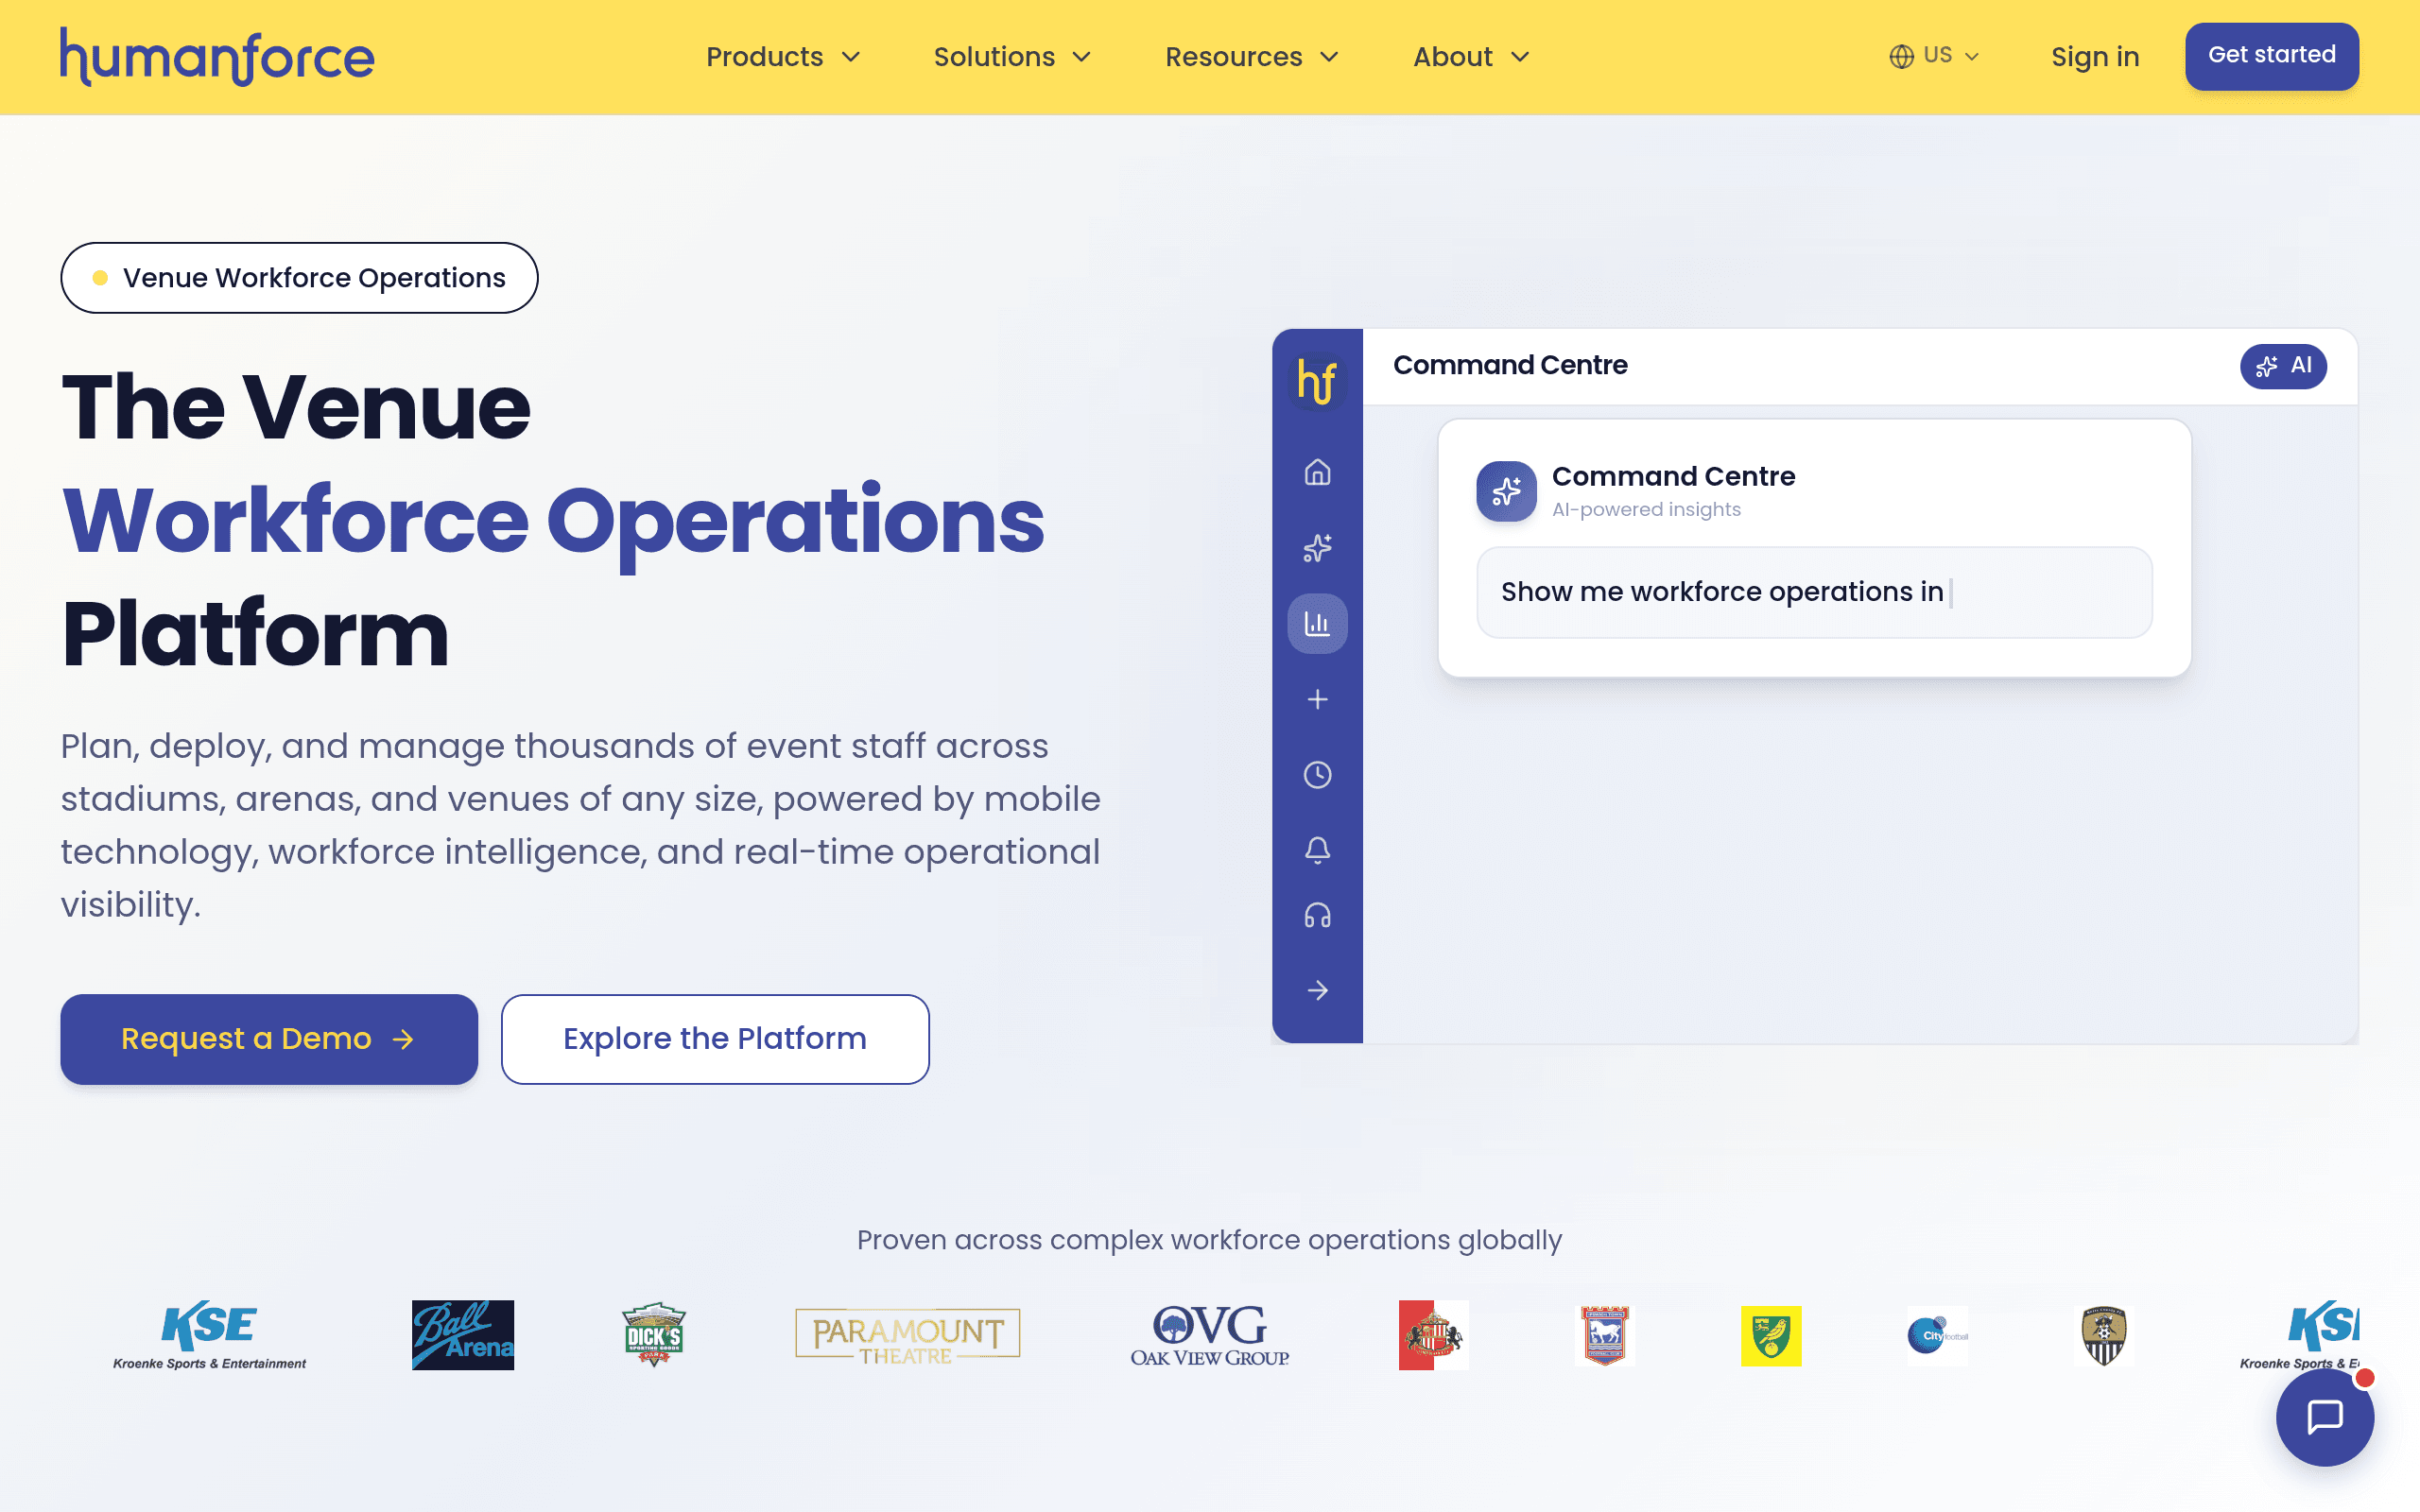Screen dimensions: 2420x1512
Task: Click the Ball Arena logo
Action: pos(462,1335)
